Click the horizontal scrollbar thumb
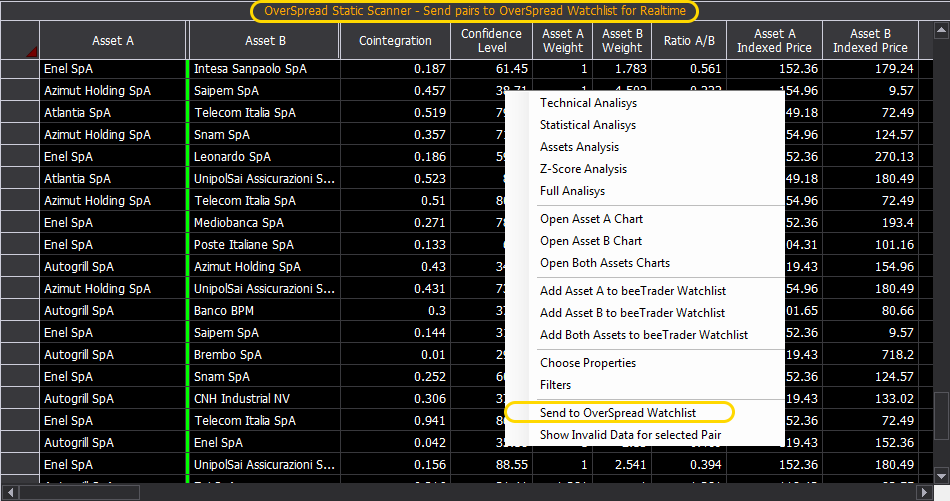 tap(79, 492)
